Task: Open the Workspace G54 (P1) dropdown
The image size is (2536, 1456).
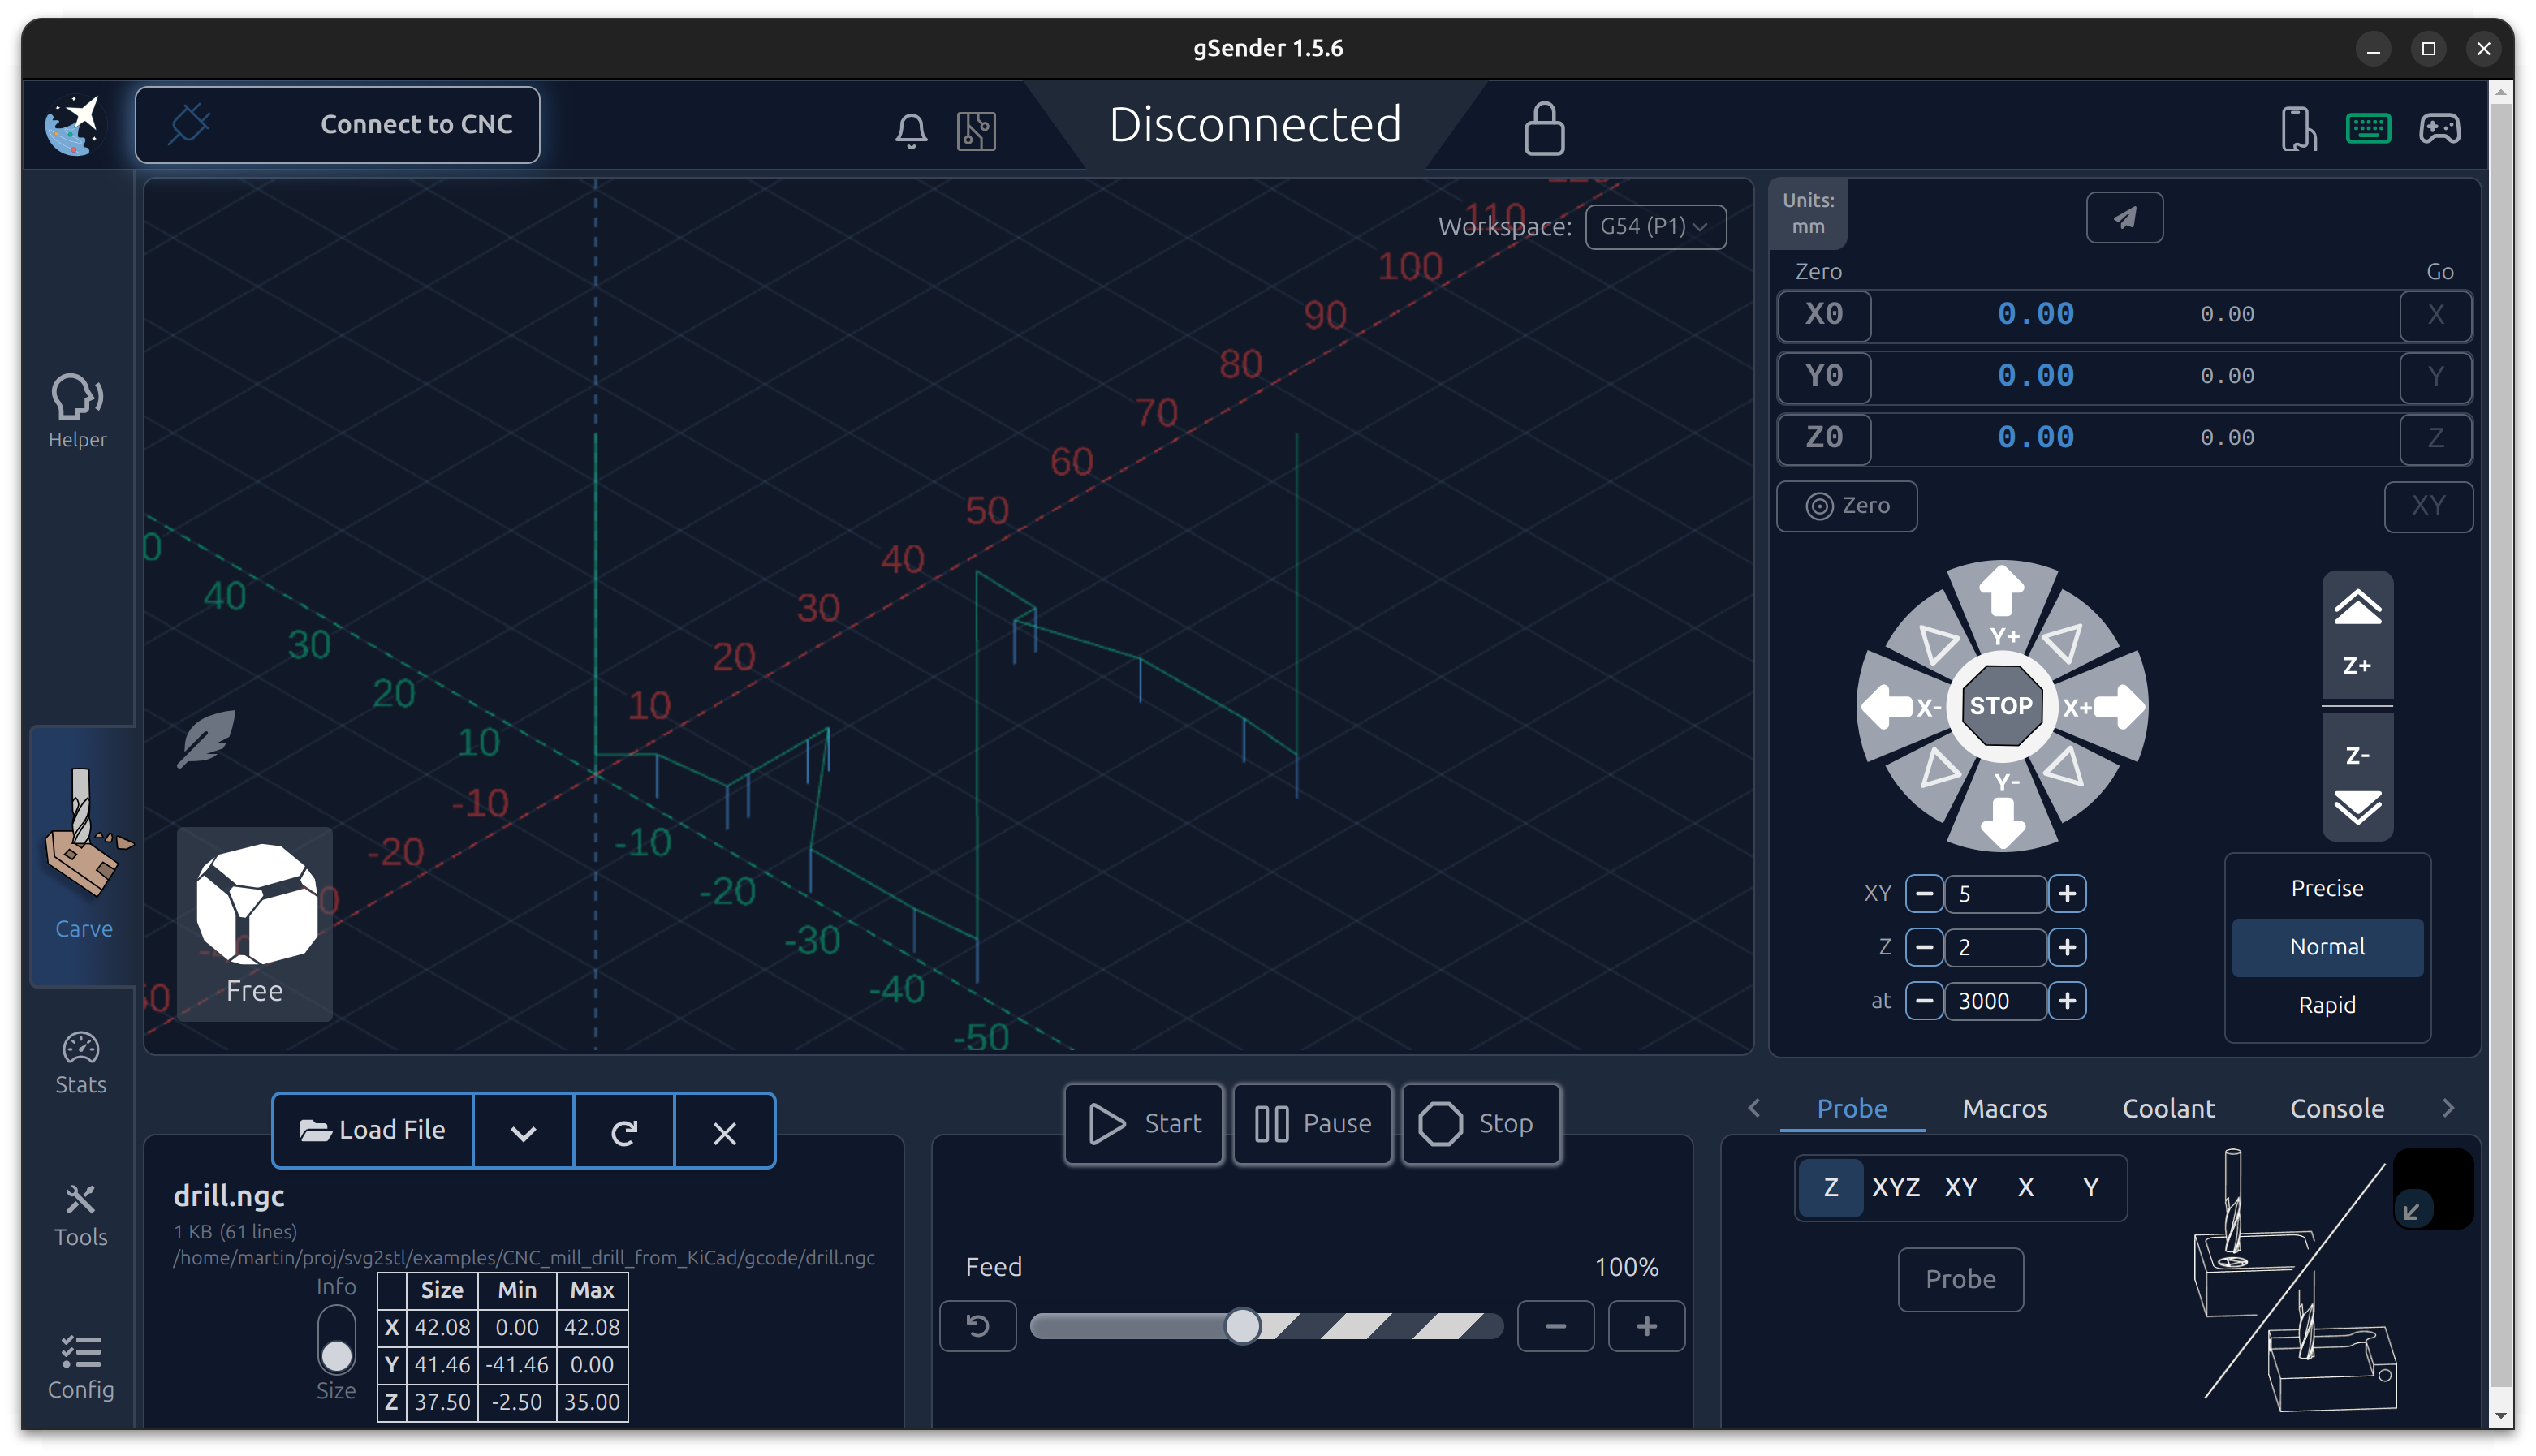Action: click(x=1654, y=226)
